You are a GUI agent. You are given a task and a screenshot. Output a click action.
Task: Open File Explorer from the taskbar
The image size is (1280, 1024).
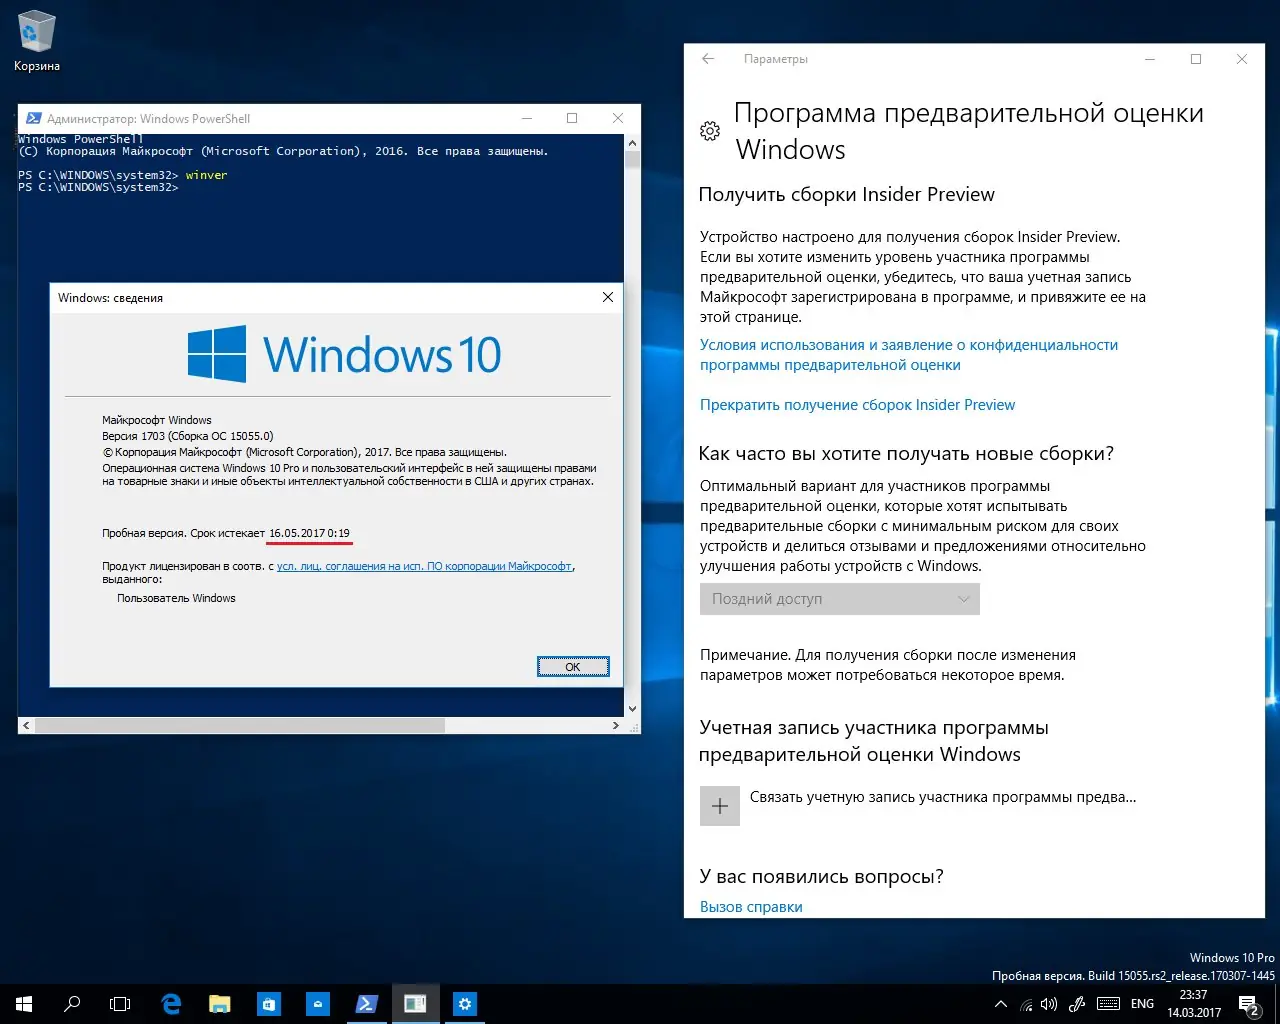(x=219, y=1004)
